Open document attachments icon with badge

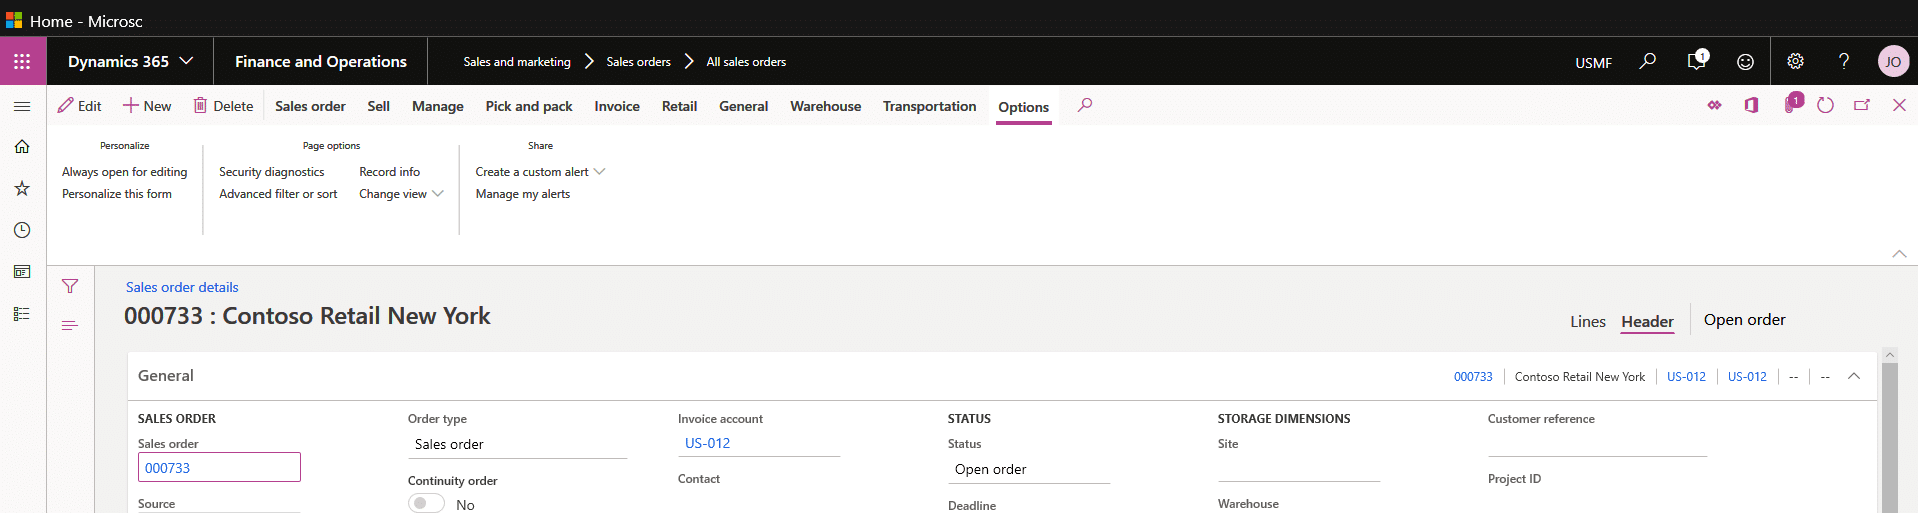click(1792, 103)
